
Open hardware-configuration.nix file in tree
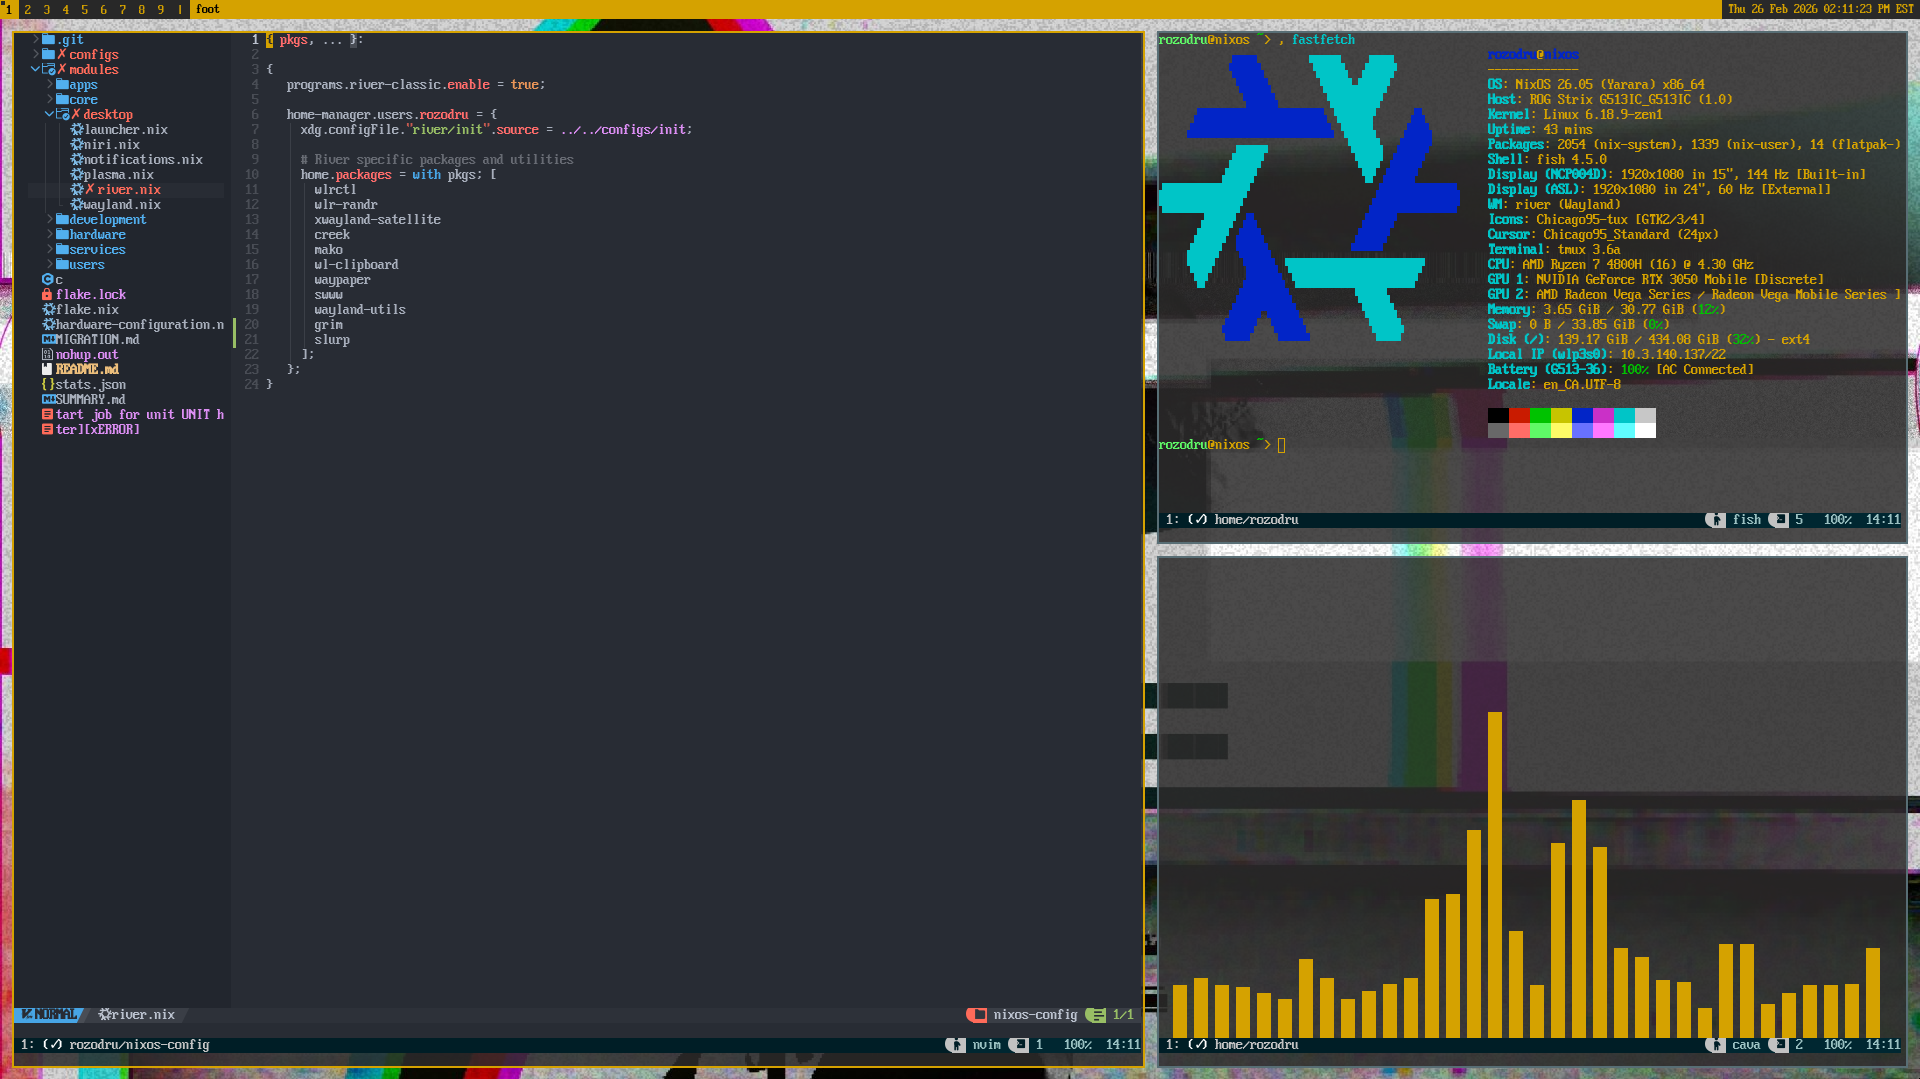point(140,325)
